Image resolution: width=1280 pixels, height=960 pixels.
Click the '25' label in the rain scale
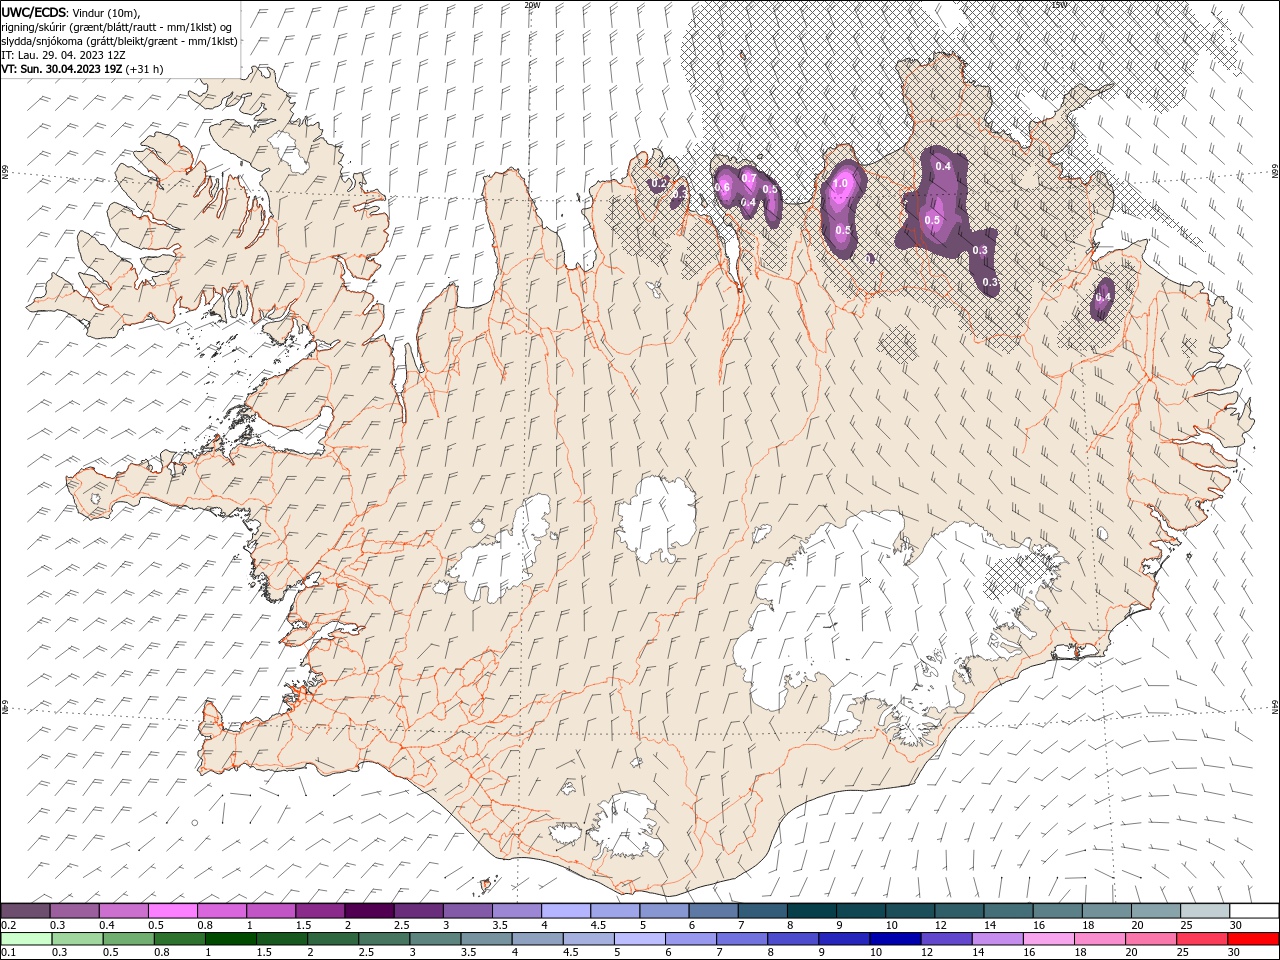pos(1182,953)
